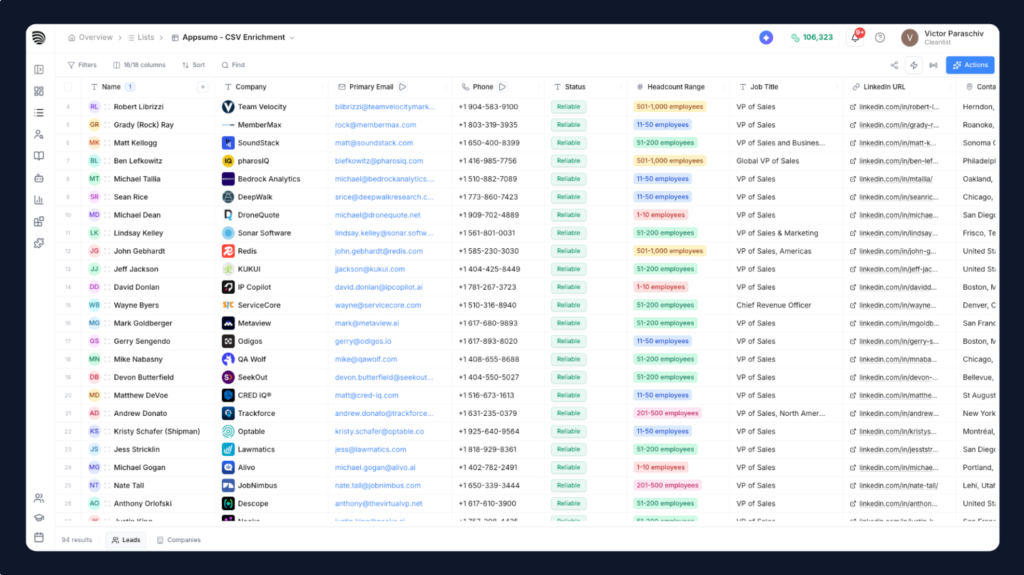Open email matt@soundstack.com

pyautogui.click(x=374, y=143)
